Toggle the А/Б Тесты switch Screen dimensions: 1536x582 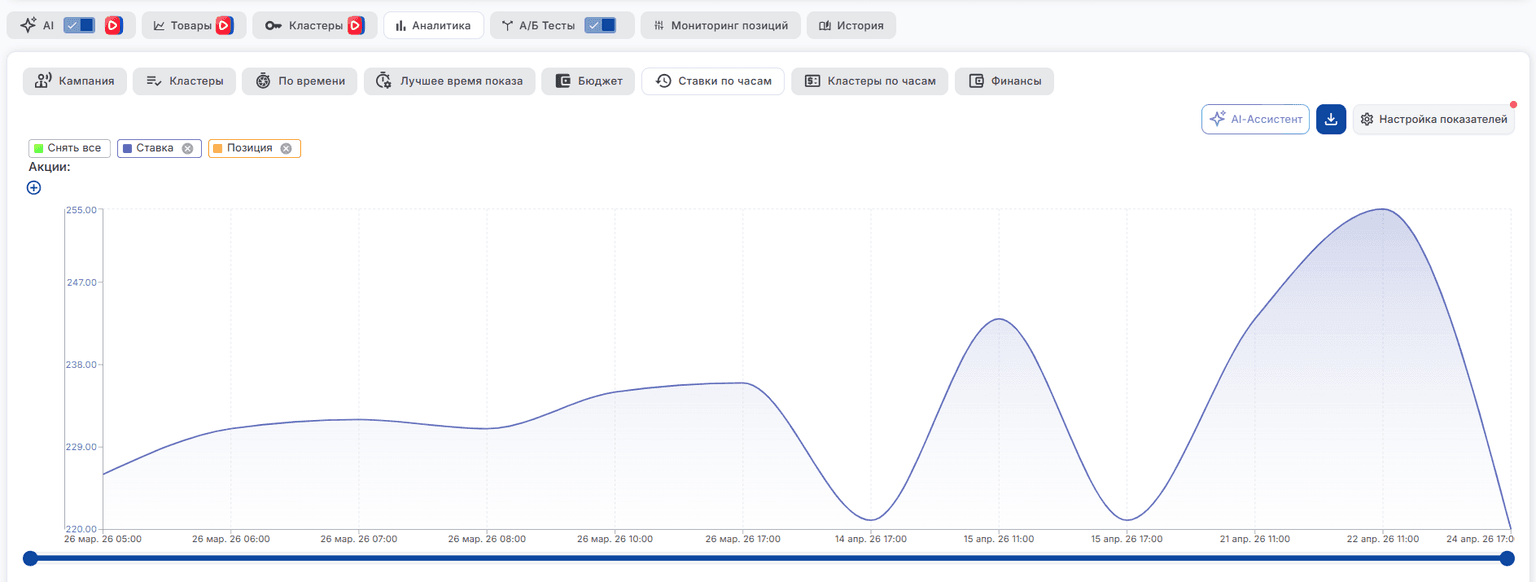click(601, 25)
